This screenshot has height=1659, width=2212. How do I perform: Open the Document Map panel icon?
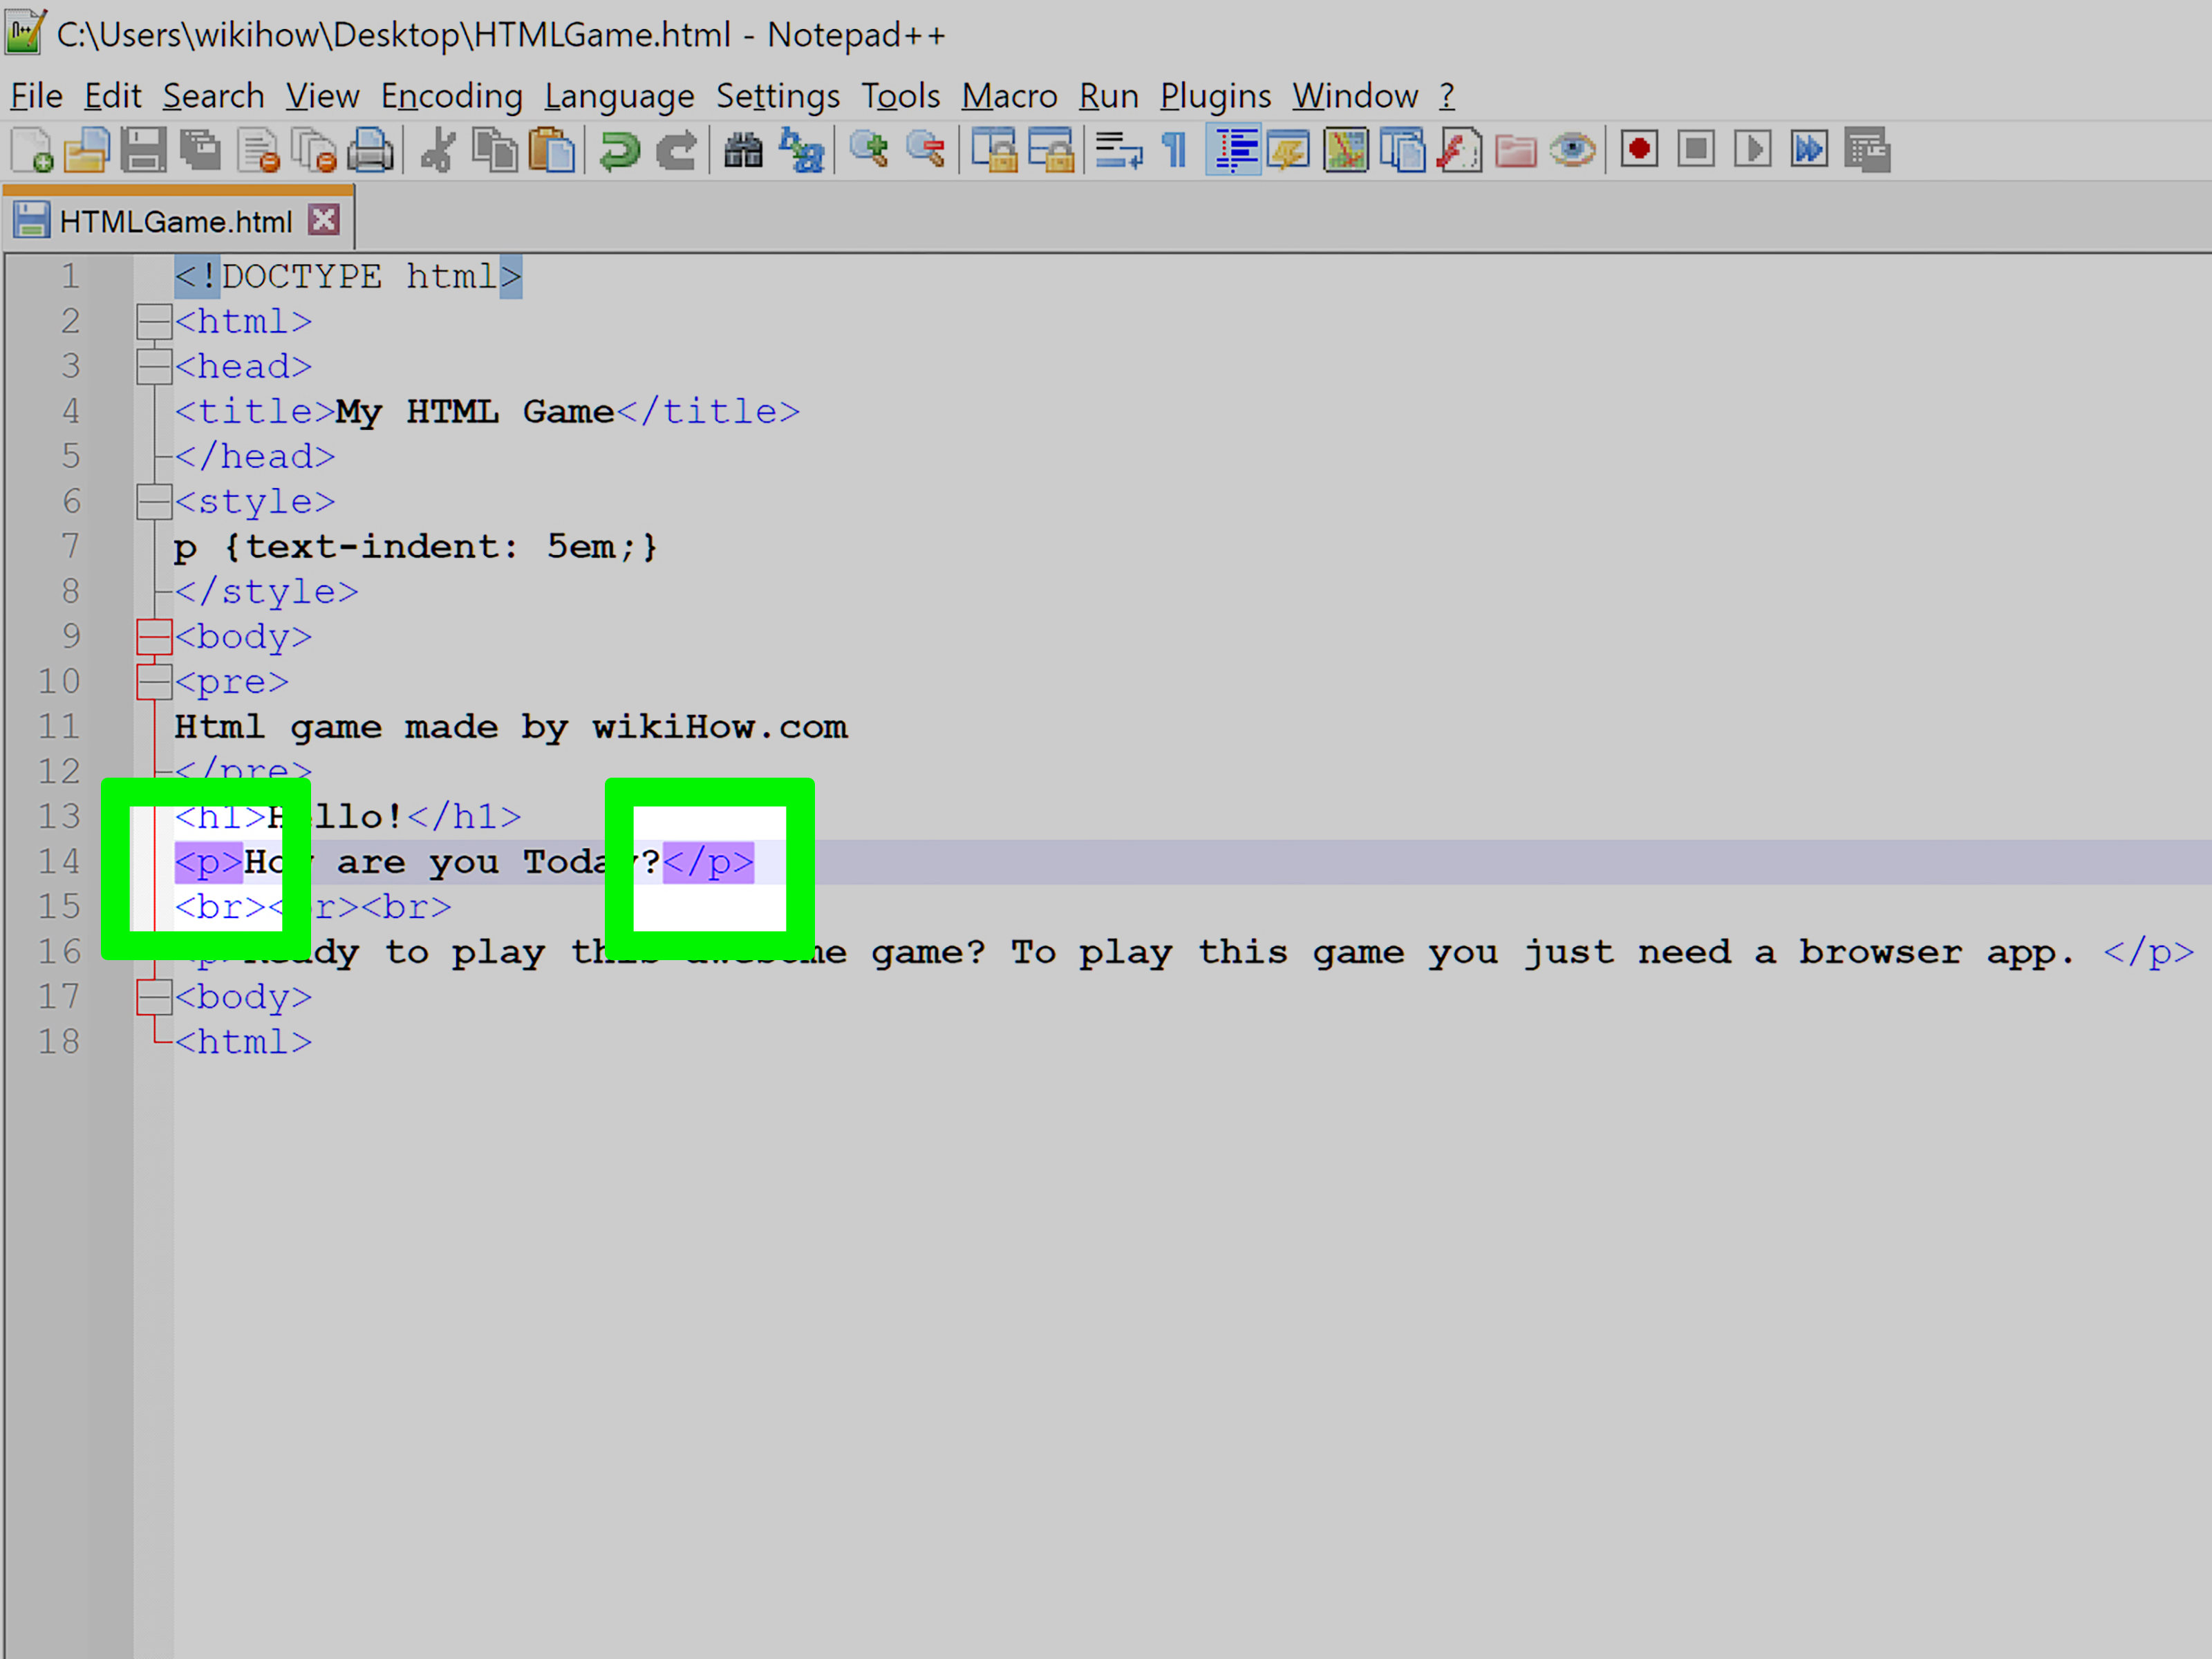(1346, 151)
